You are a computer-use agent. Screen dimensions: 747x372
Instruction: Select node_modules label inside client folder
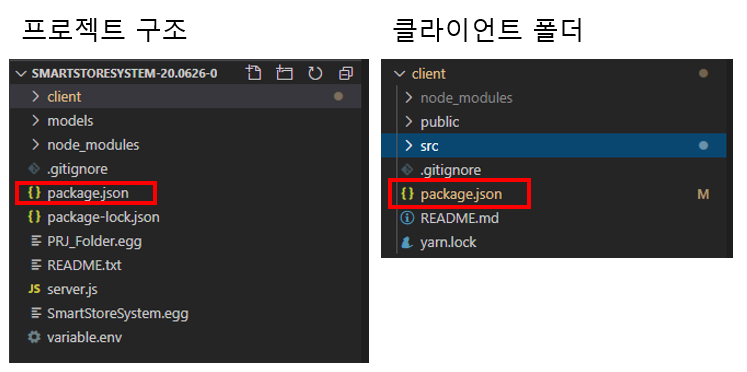466,98
